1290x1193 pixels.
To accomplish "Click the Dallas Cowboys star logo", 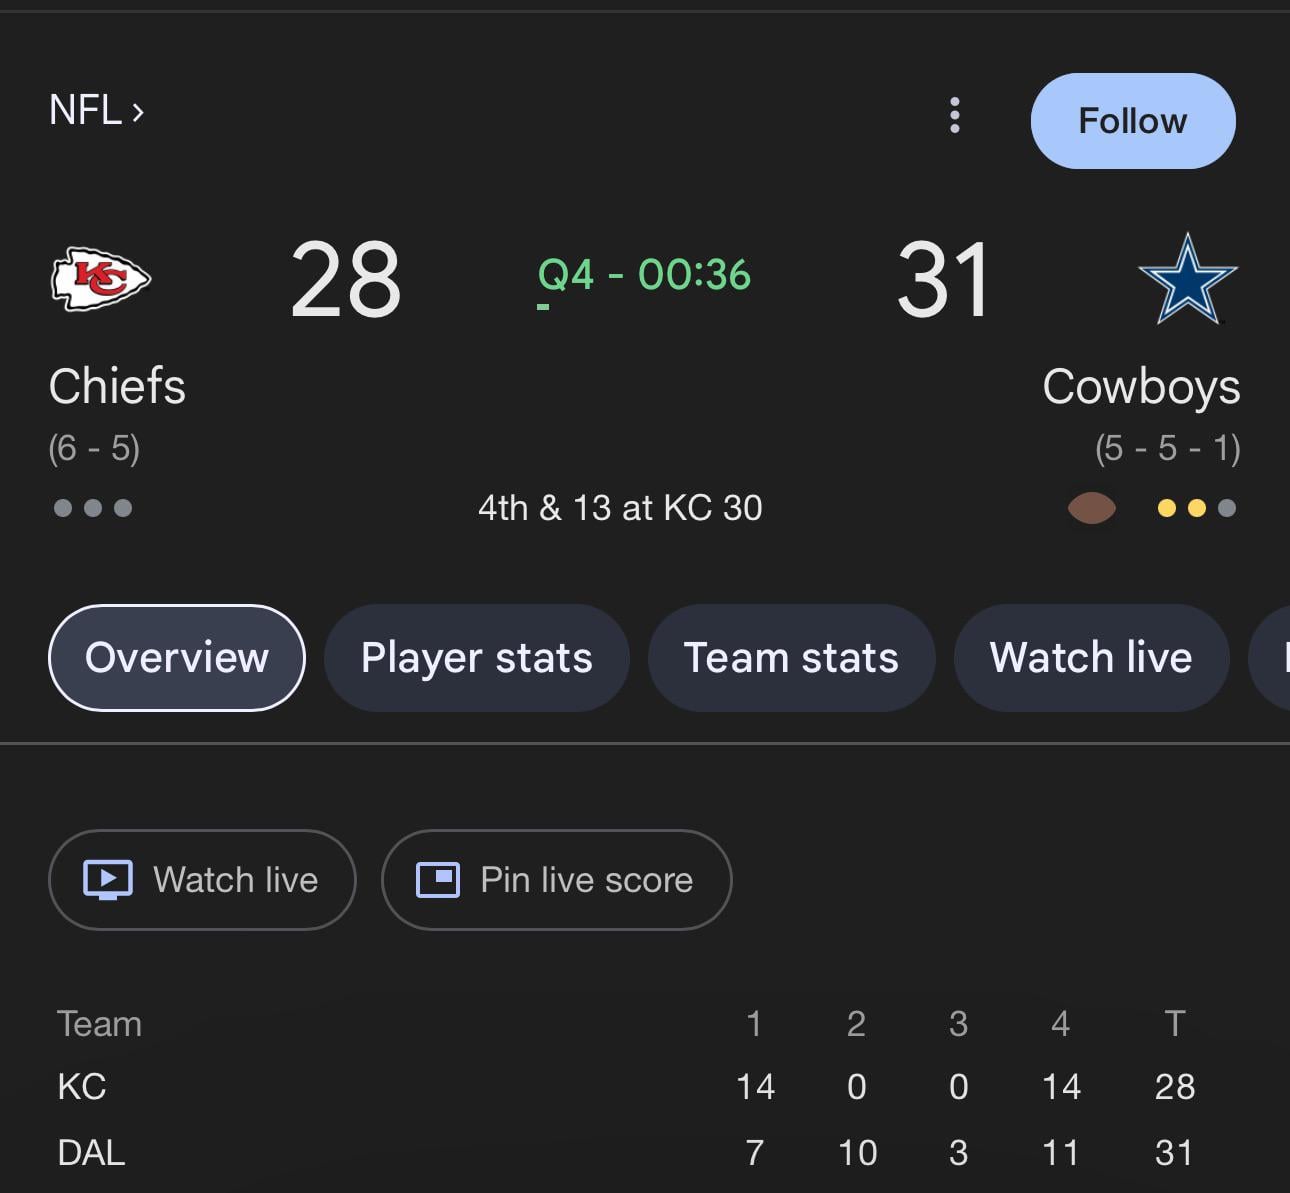I will [1187, 279].
